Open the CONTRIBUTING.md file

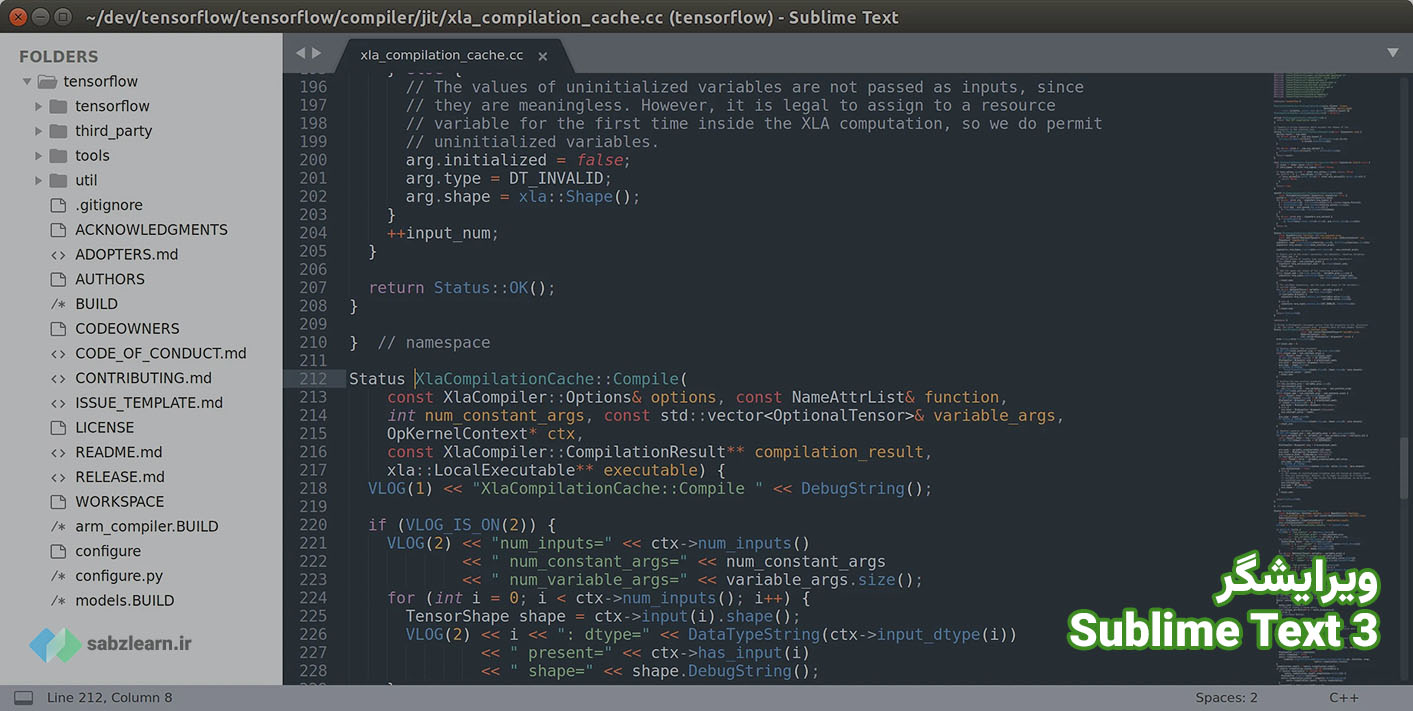(x=143, y=378)
